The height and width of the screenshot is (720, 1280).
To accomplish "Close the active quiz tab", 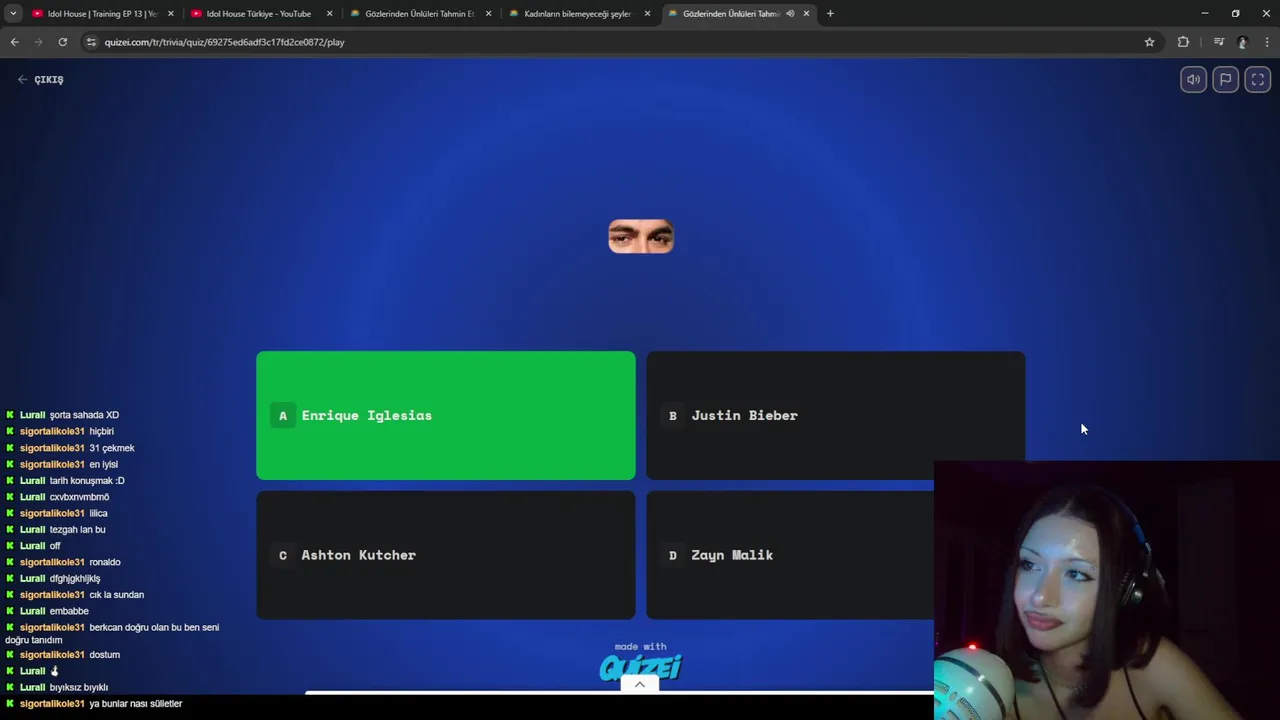I will (x=806, y=14).
